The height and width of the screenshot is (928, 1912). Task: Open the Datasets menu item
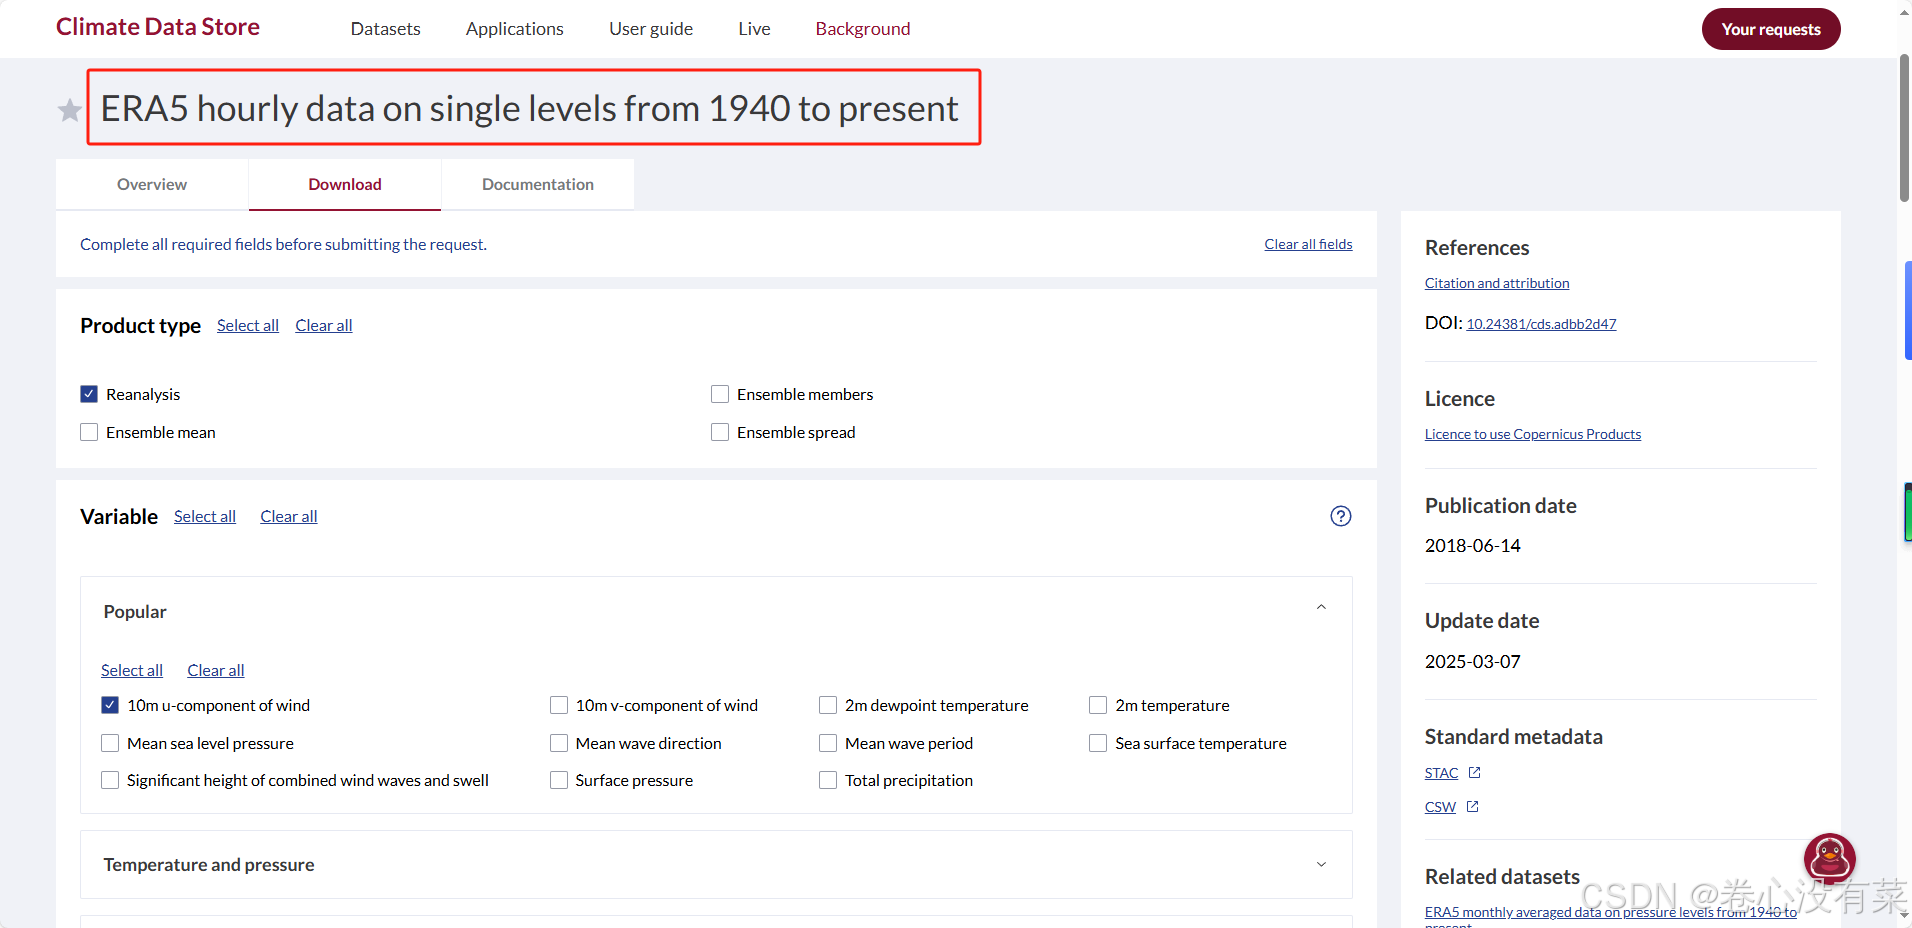[x=385, y=29]
